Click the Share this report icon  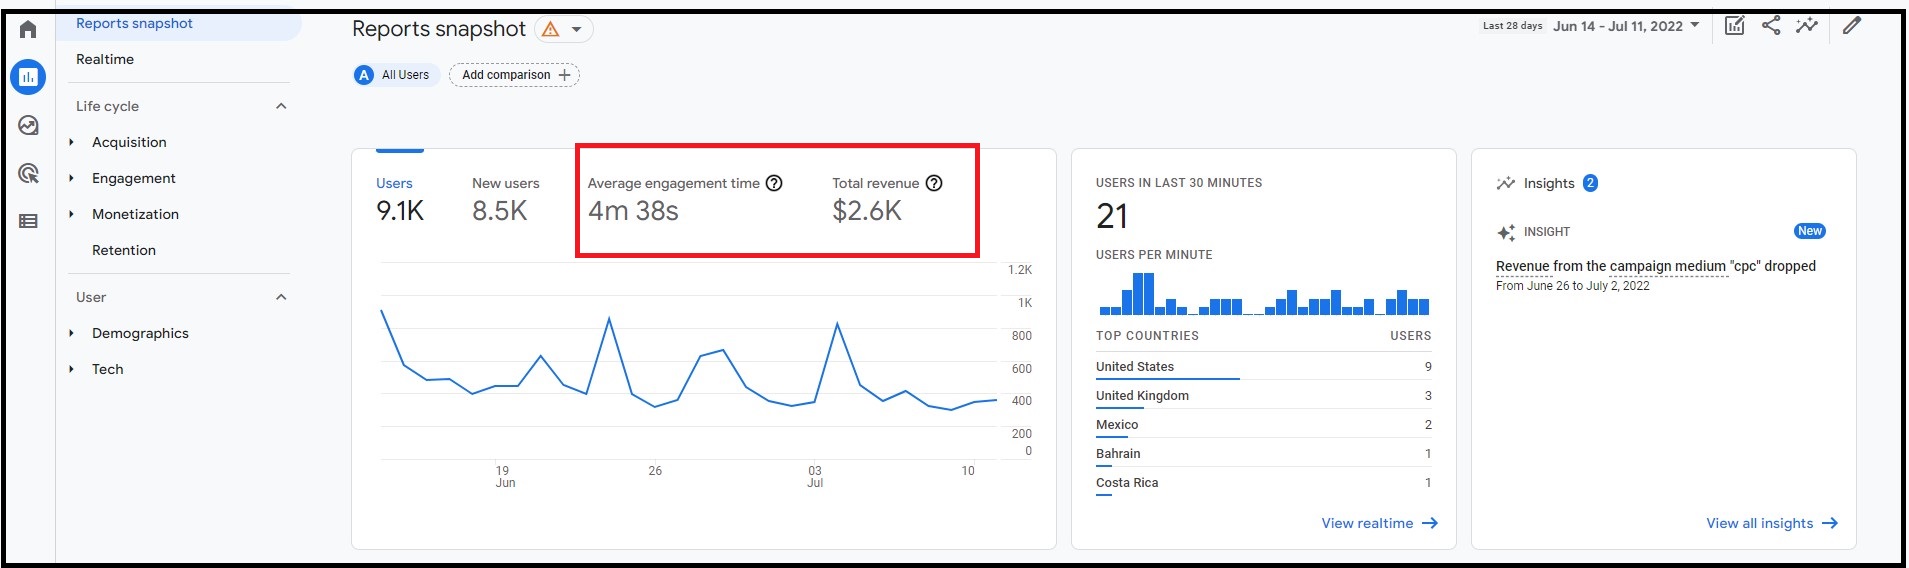1770,26
